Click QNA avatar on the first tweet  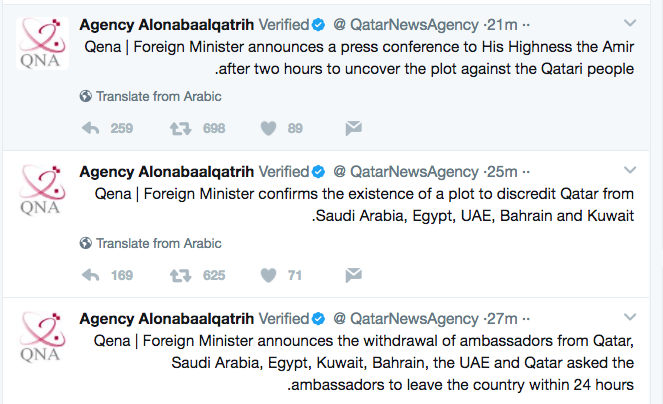coord(42,44)
